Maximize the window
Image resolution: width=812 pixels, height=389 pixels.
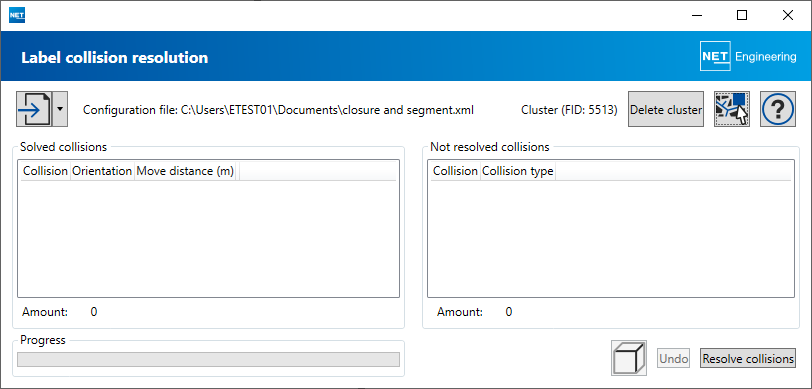[x=742, y=16]
